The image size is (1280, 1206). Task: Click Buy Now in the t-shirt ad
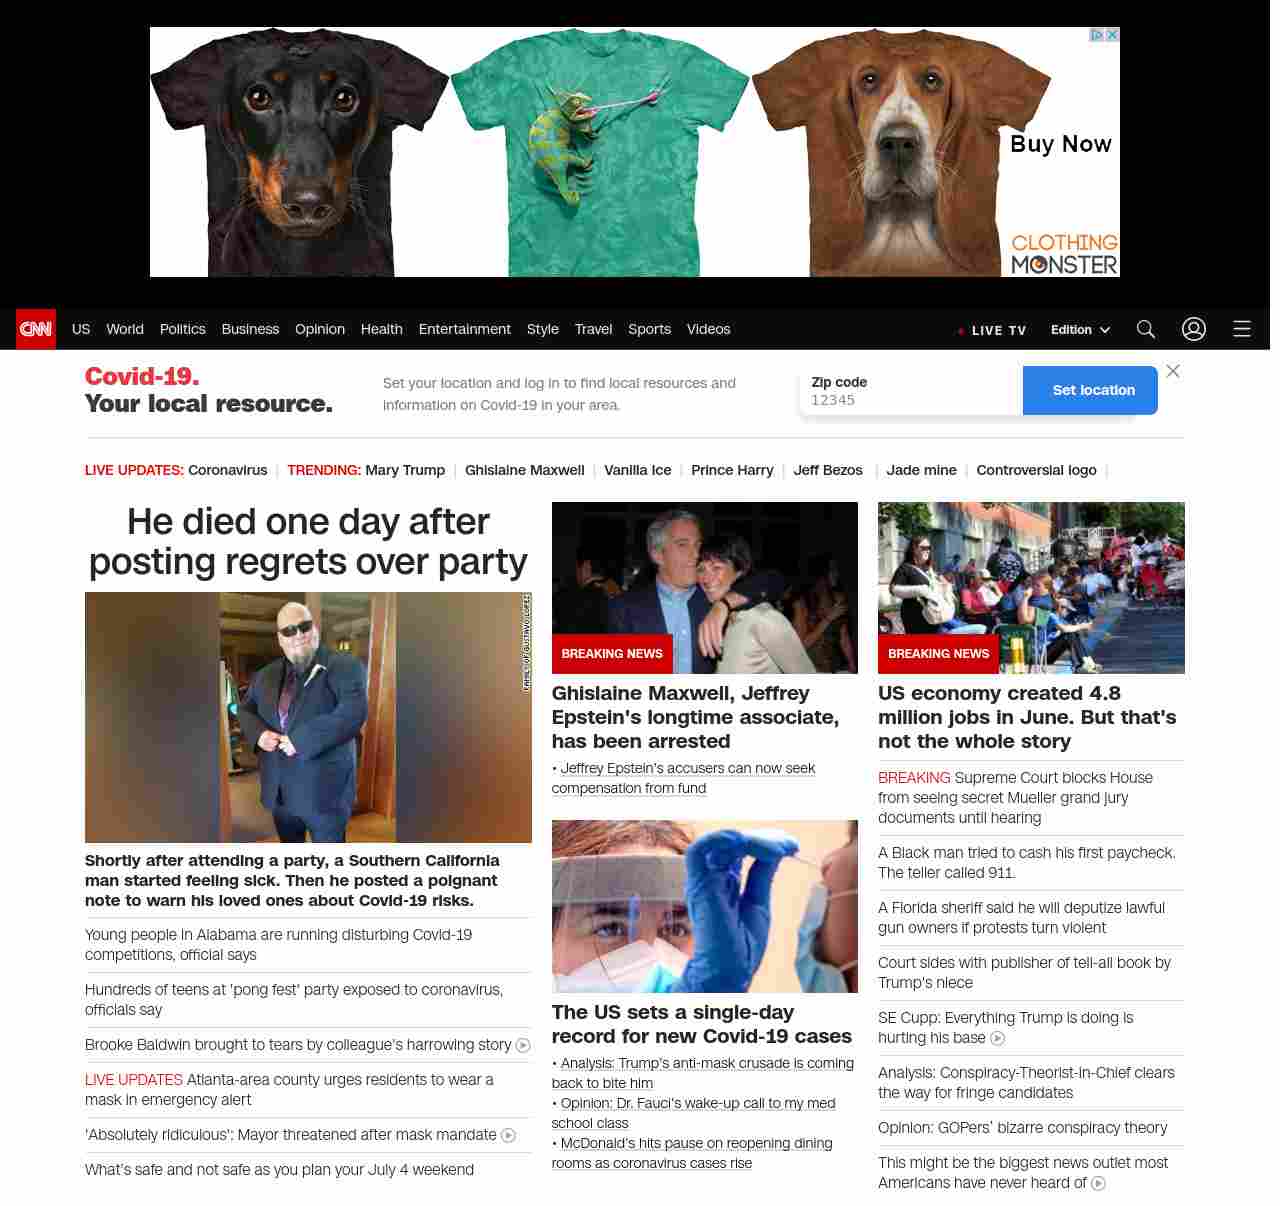coord(1061,144)
